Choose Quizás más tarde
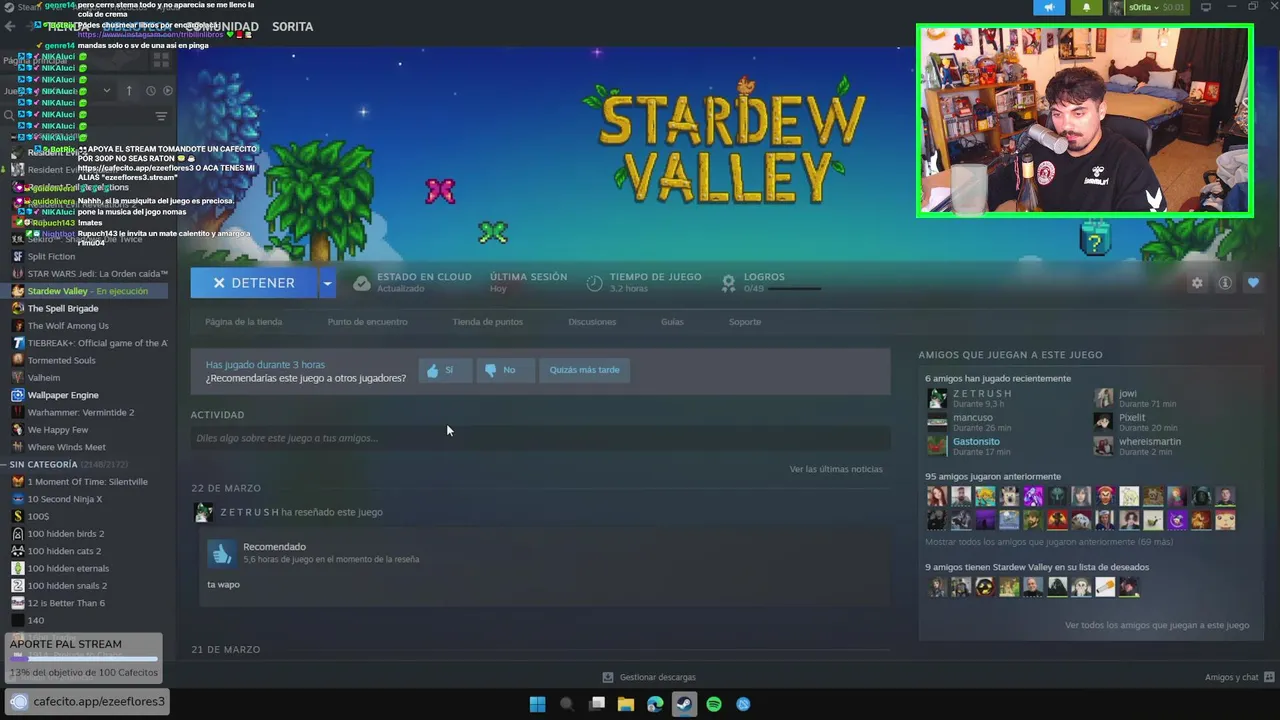This screenshot has height=720, width=1280. pyautogui.click(x=584, y=370)
